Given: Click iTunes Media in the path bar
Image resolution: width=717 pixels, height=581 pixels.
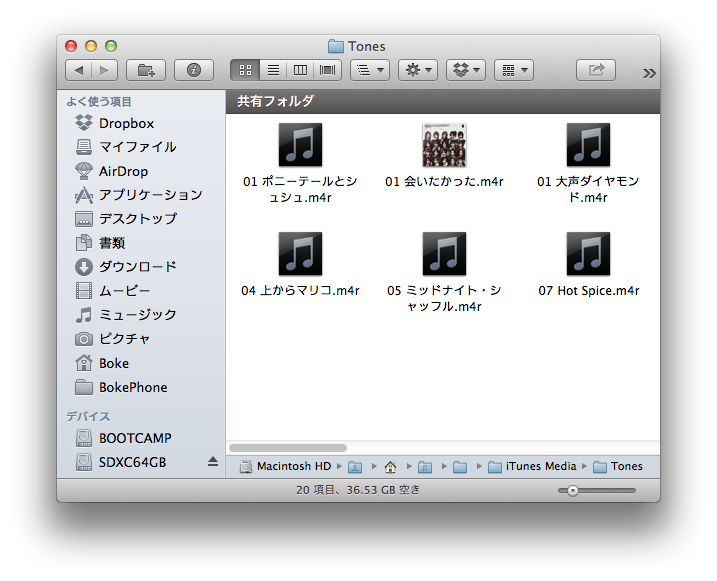Looking at the screenshot, I should coord(533,466).
